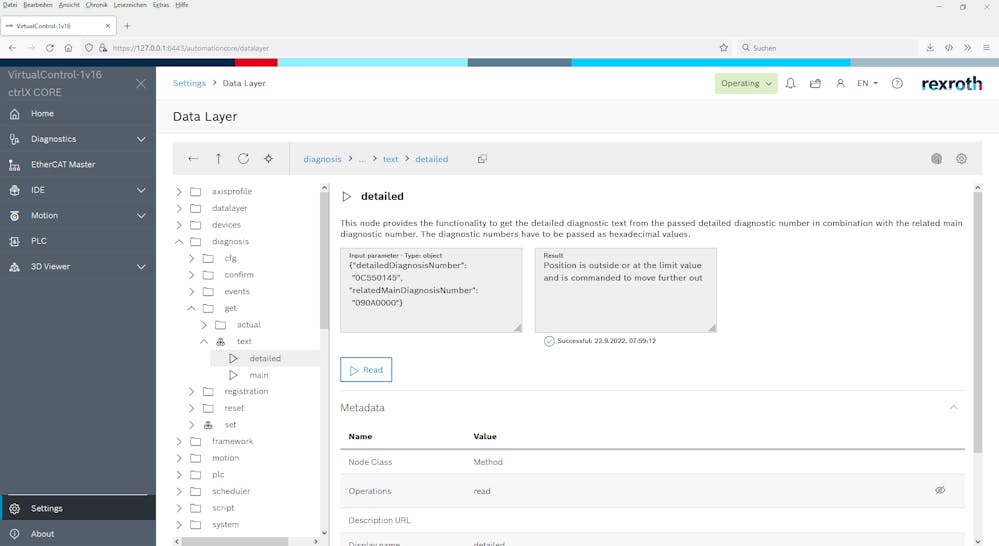Refresh the Data Layer tree
999x546 pixels.
pyautogui.click(x=243, y=159)
